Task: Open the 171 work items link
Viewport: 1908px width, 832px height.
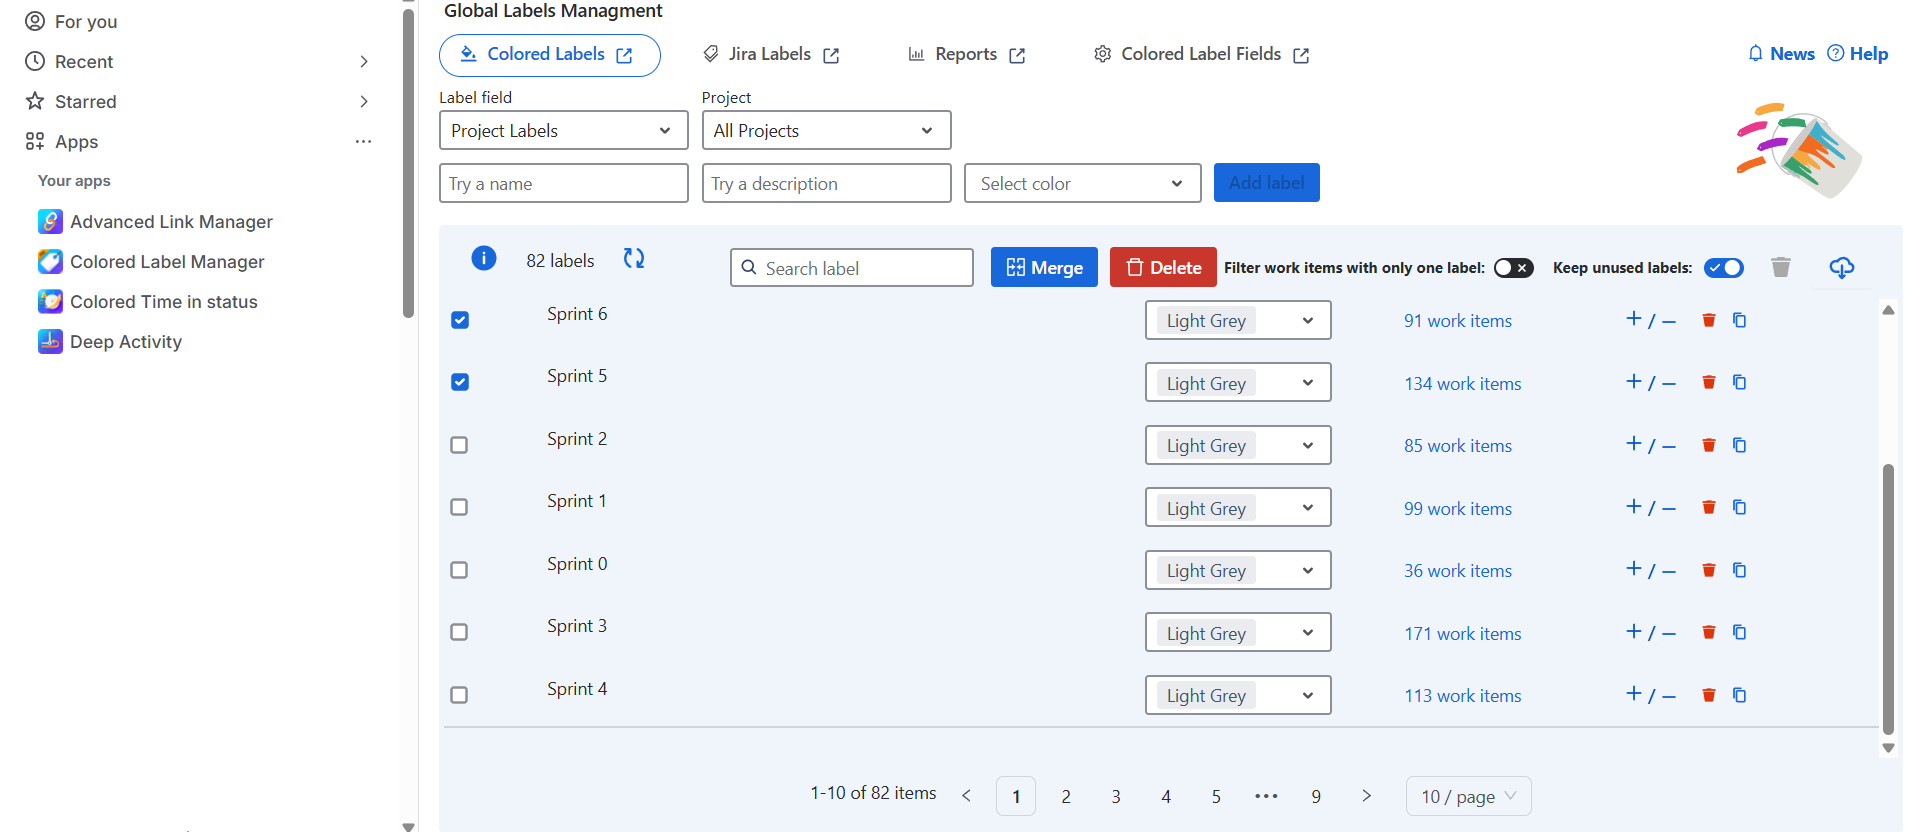Action: tap(1462, 634)
